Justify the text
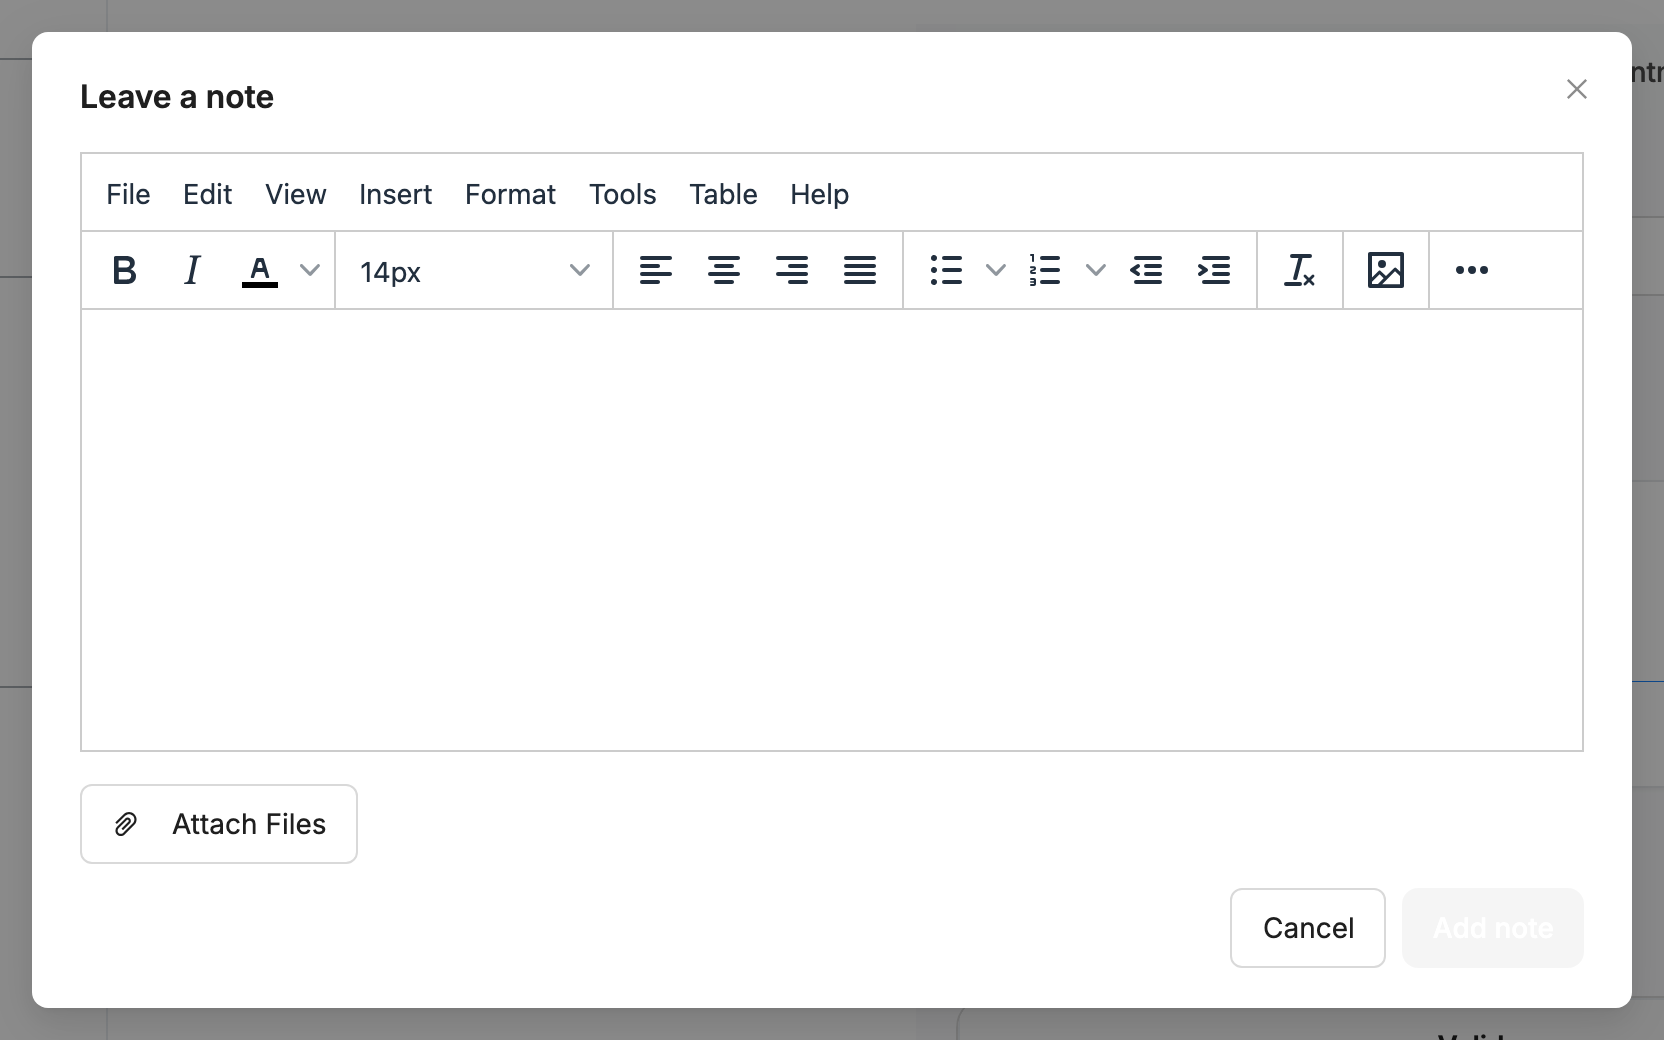The image size is (1664, 1040). pos(860,270)
